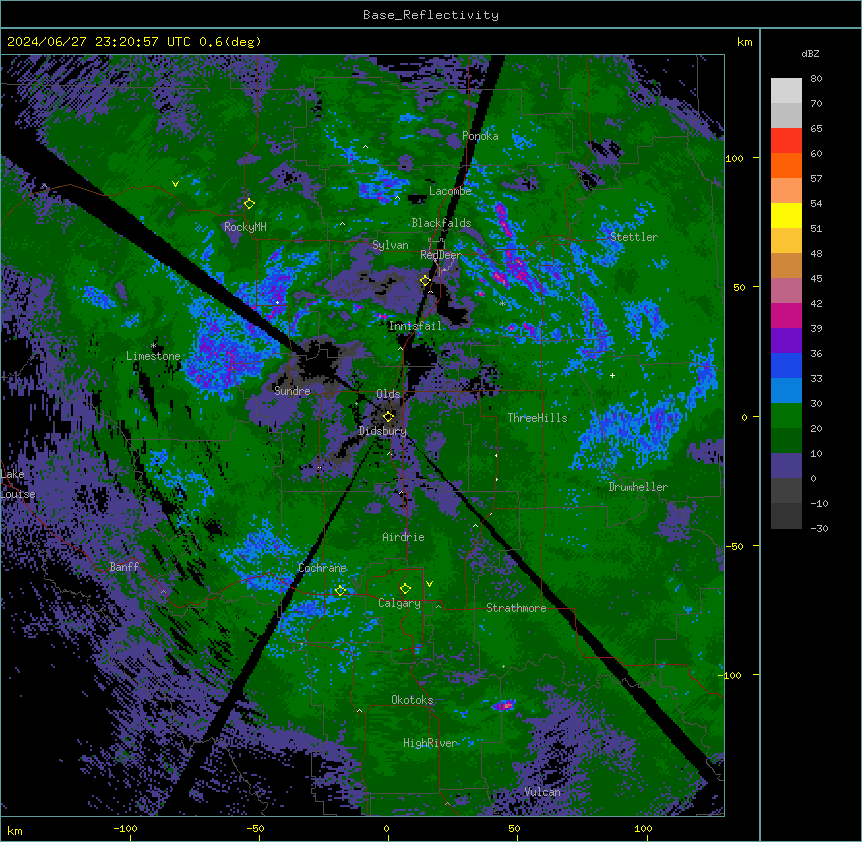This screenshot has height=842, width=862.
Task: Click the km unit label in the bottom-left corner
Action: pos(15,830)
